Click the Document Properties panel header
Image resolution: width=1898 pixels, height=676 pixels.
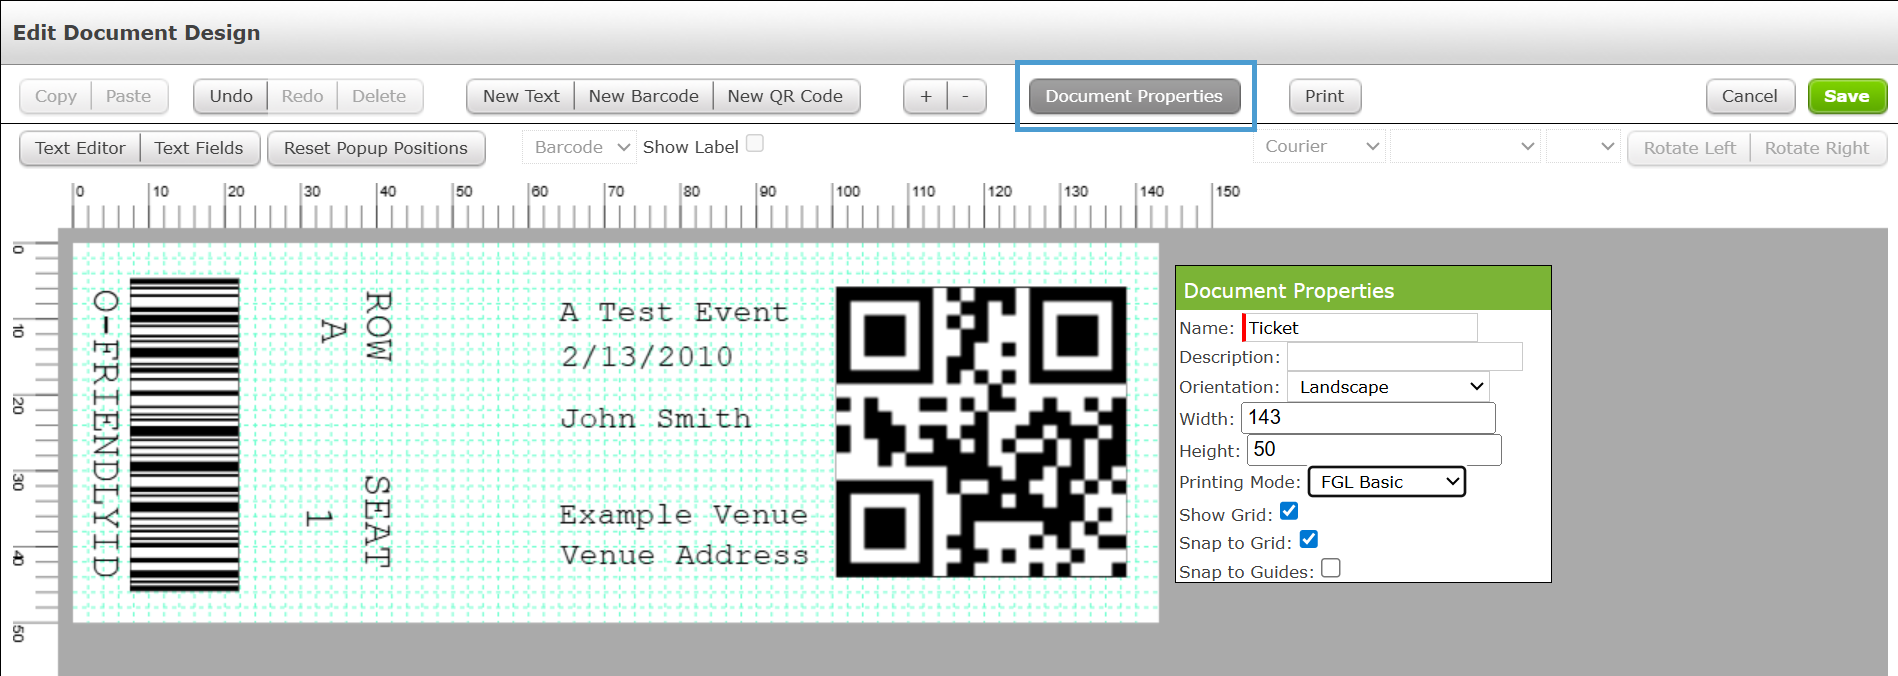(1363, 289)
